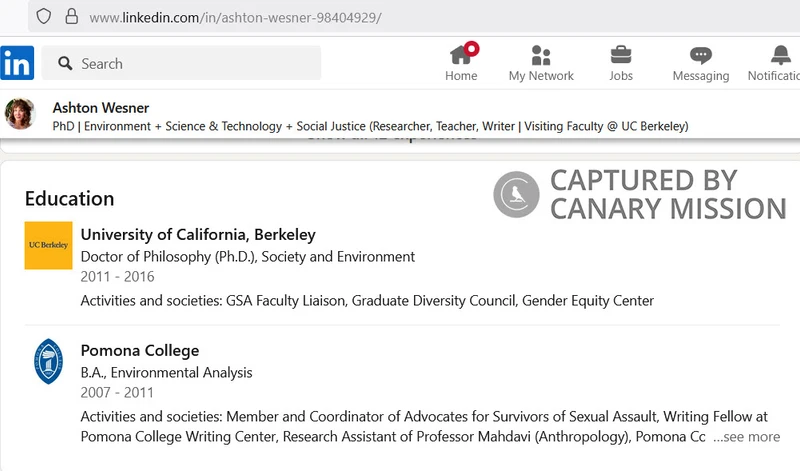
Task: Open the Messaging chat bubble icon
Action: [701, 55]
